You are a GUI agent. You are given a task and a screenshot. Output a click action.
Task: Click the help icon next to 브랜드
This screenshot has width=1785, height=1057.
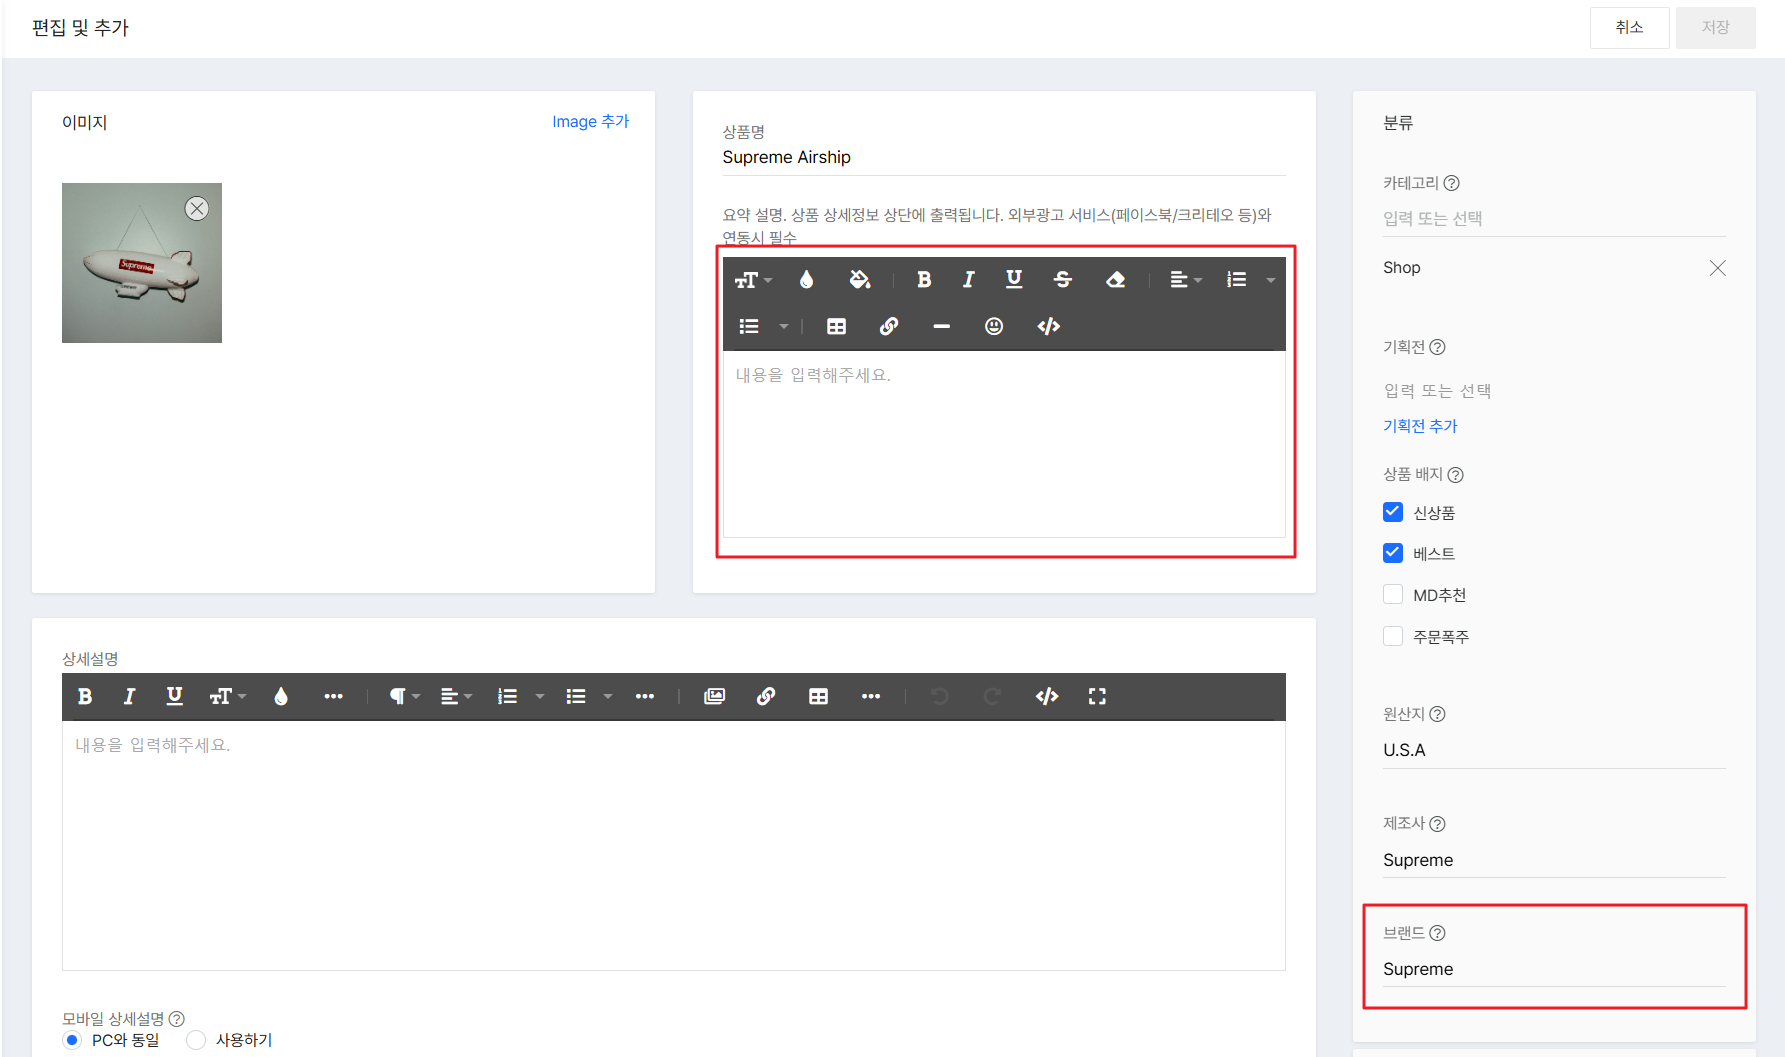(x=1437, y=933)
